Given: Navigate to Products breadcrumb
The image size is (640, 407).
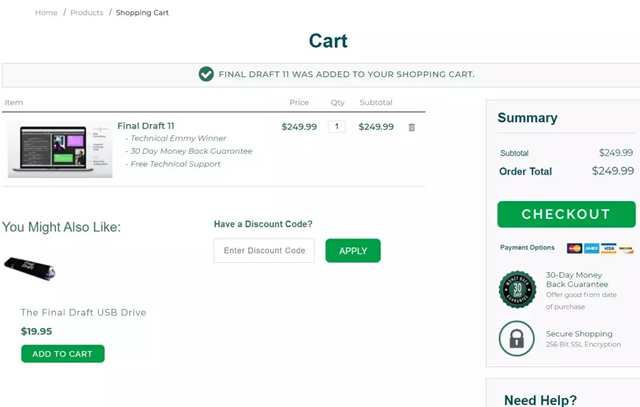Looking at the screenshot, I should click(86, 13).
